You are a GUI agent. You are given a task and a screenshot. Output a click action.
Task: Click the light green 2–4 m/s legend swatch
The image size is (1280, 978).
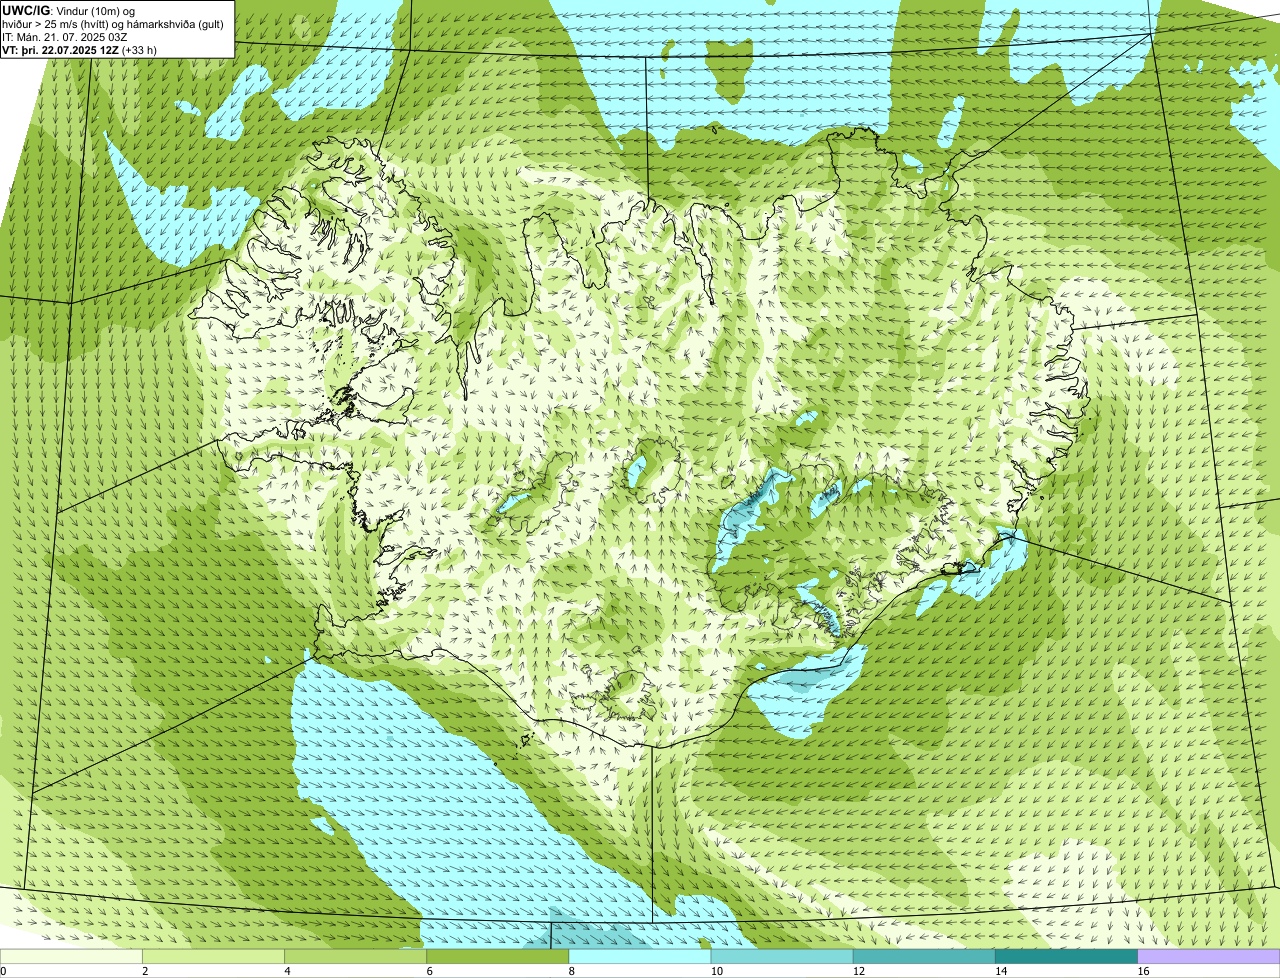tap(213, 957)
